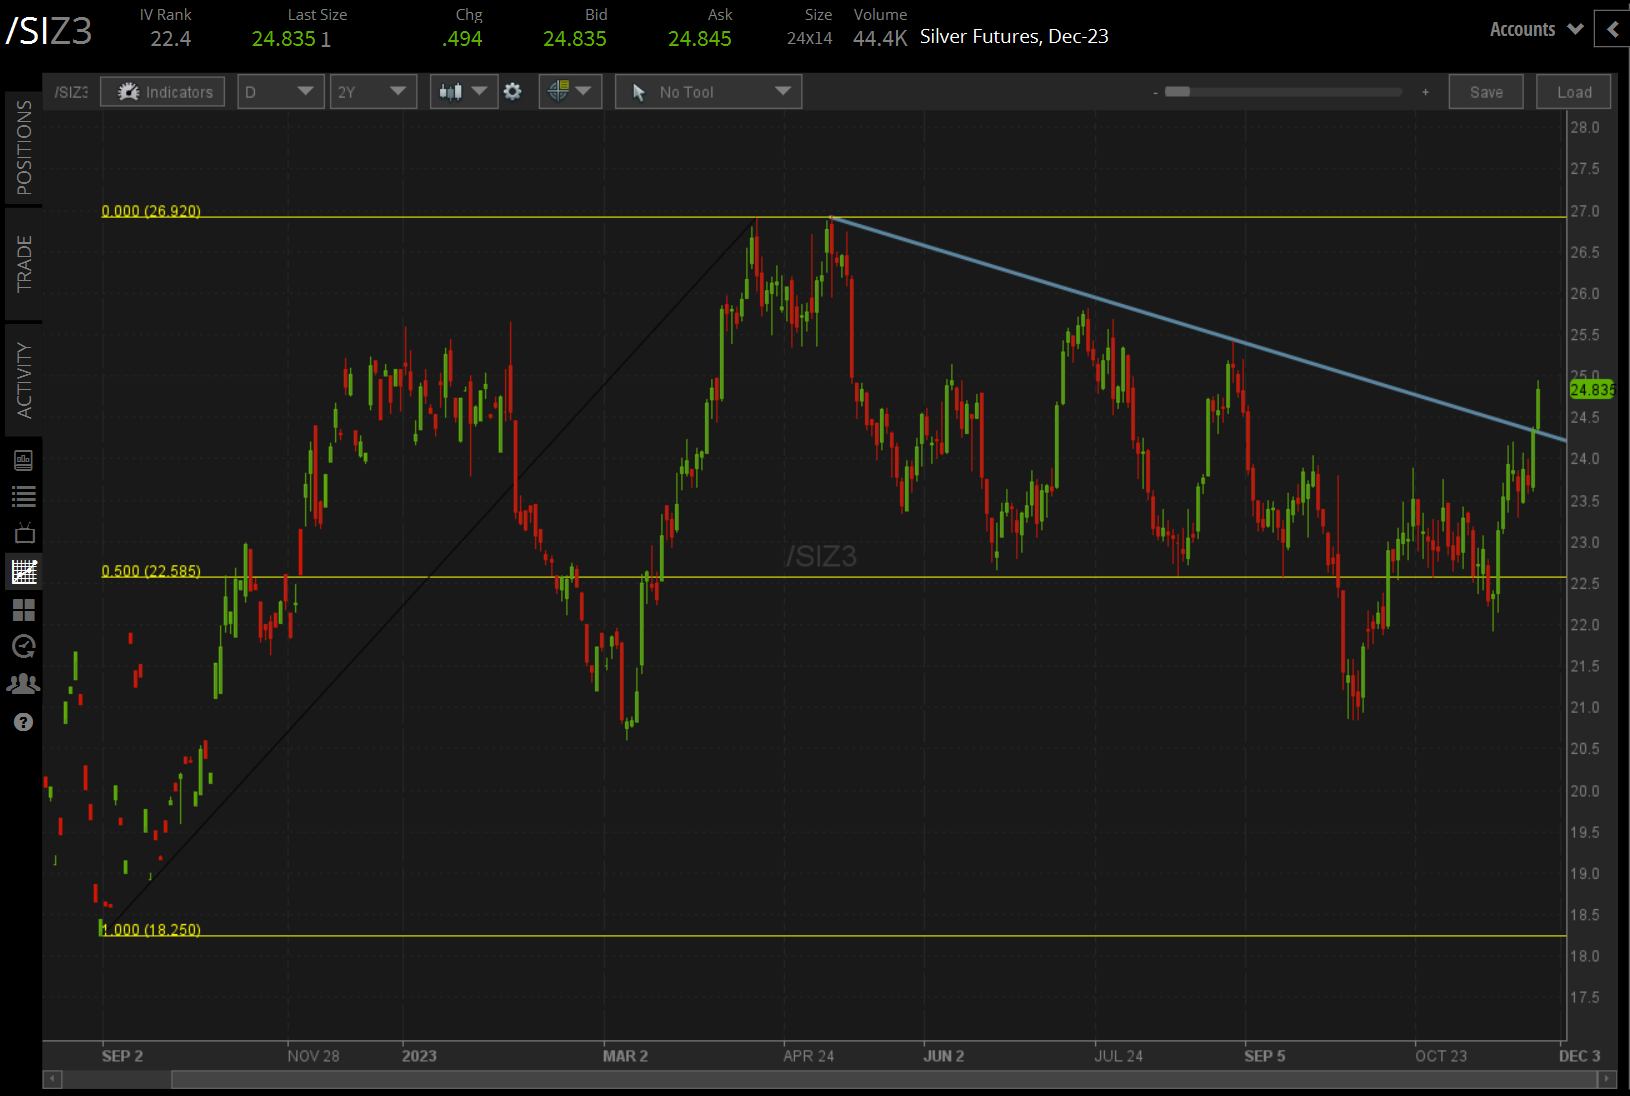The width and height of the screenshot is (1630, 1096).
Task: Open chart settings gear icon
Action: (x=513, y=92)
